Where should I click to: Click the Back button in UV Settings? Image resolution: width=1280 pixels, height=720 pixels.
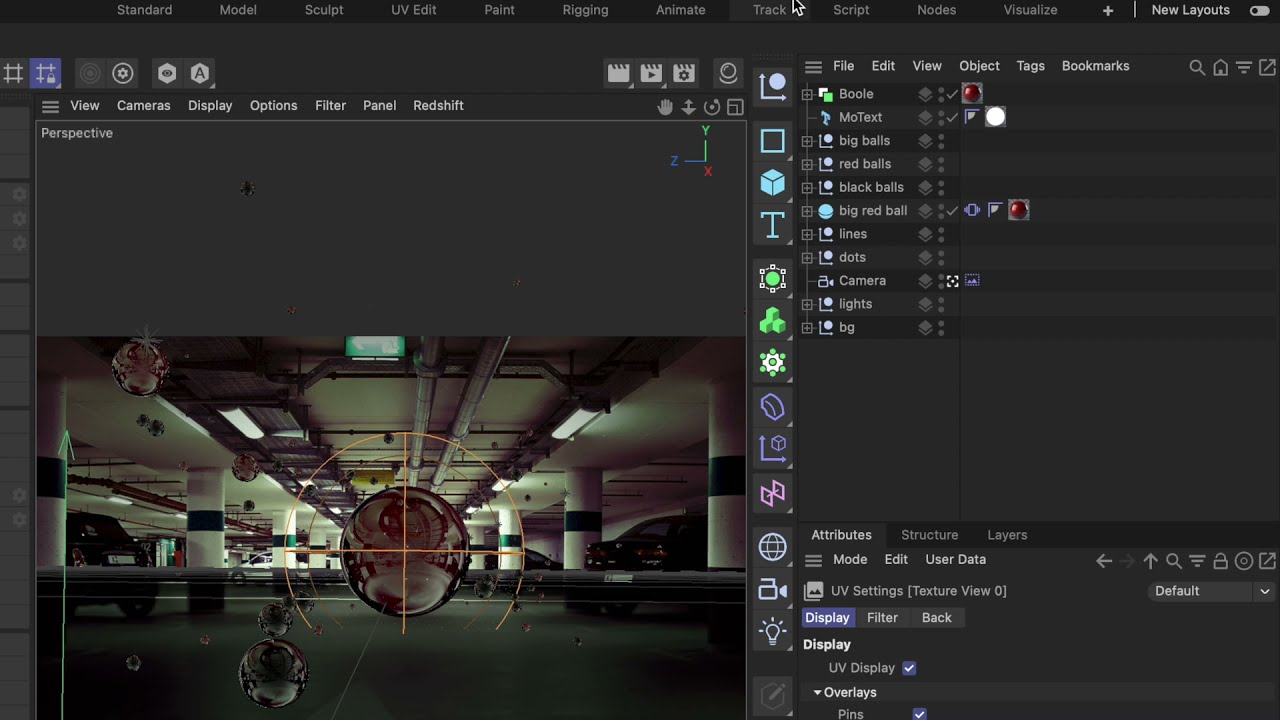pyautogui.click(x=936, y=618)
